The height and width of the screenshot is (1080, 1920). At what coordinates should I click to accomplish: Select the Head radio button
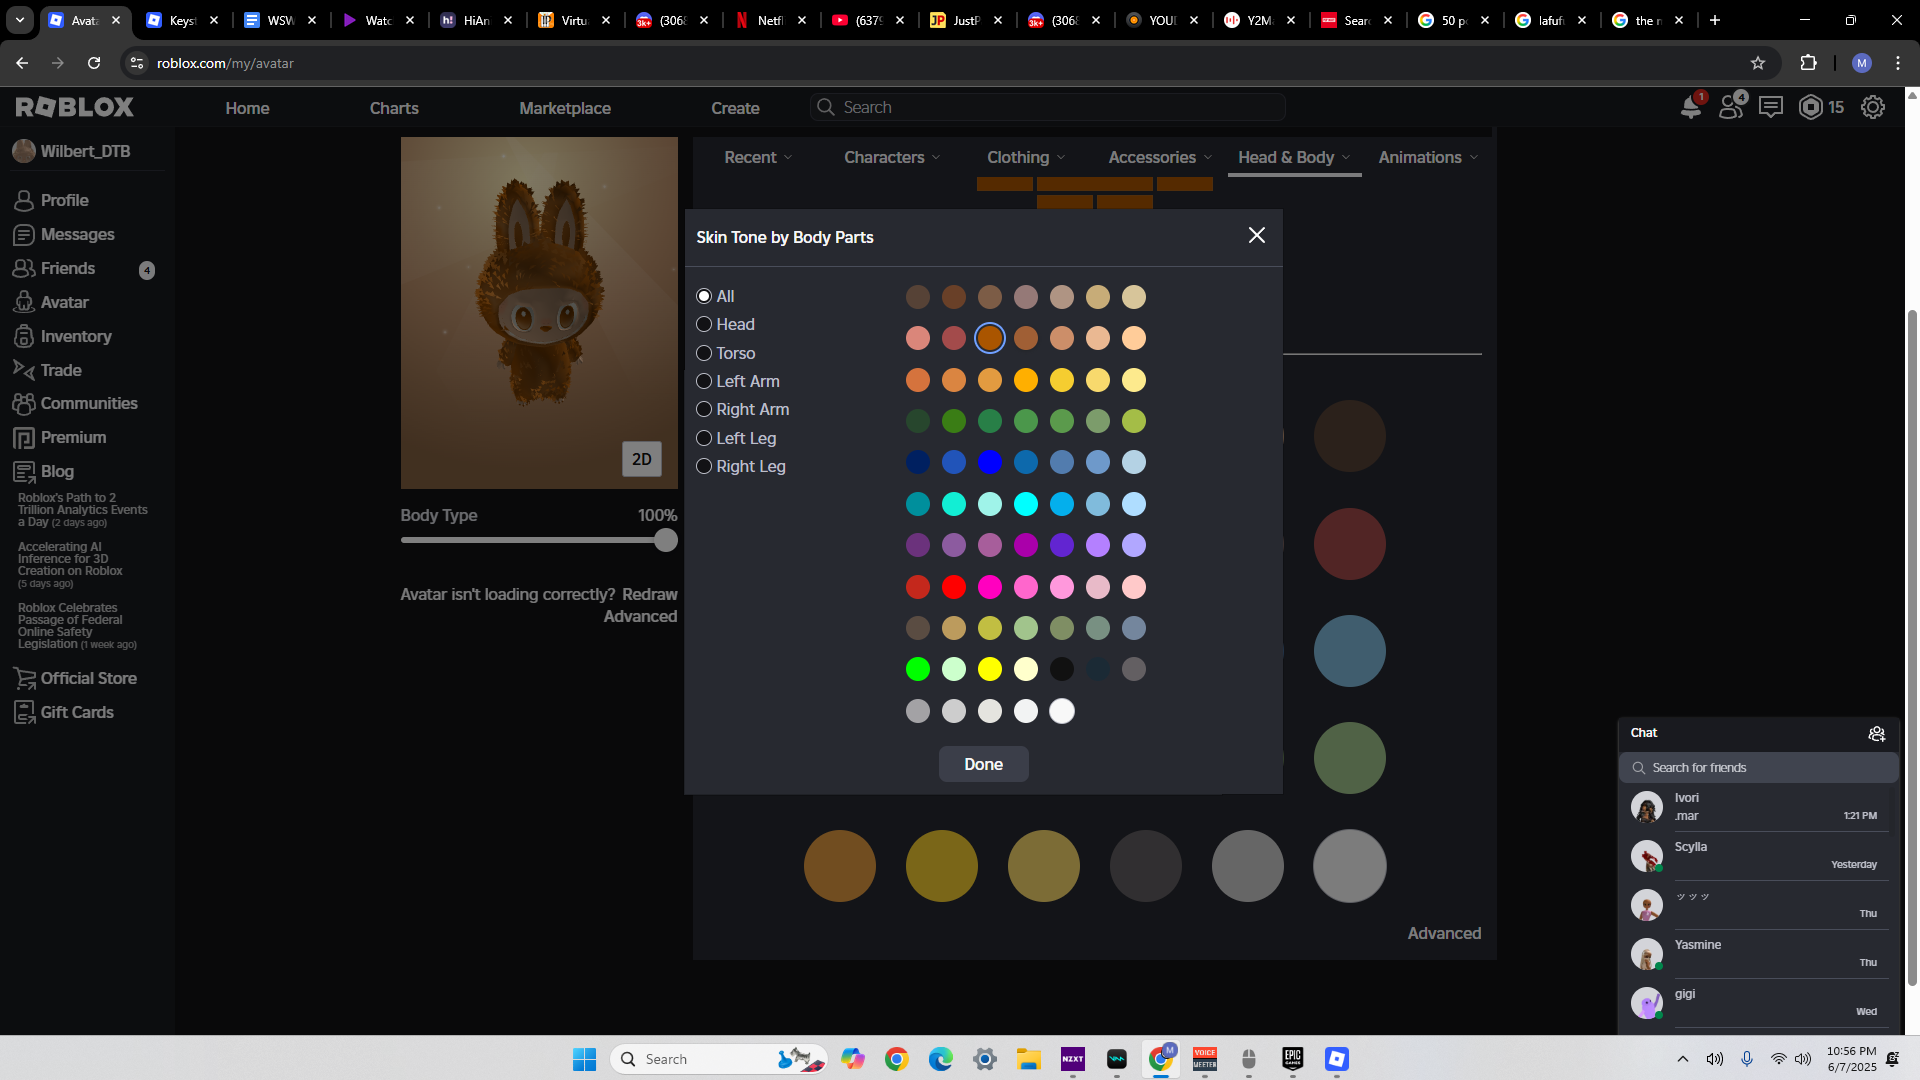704,325
